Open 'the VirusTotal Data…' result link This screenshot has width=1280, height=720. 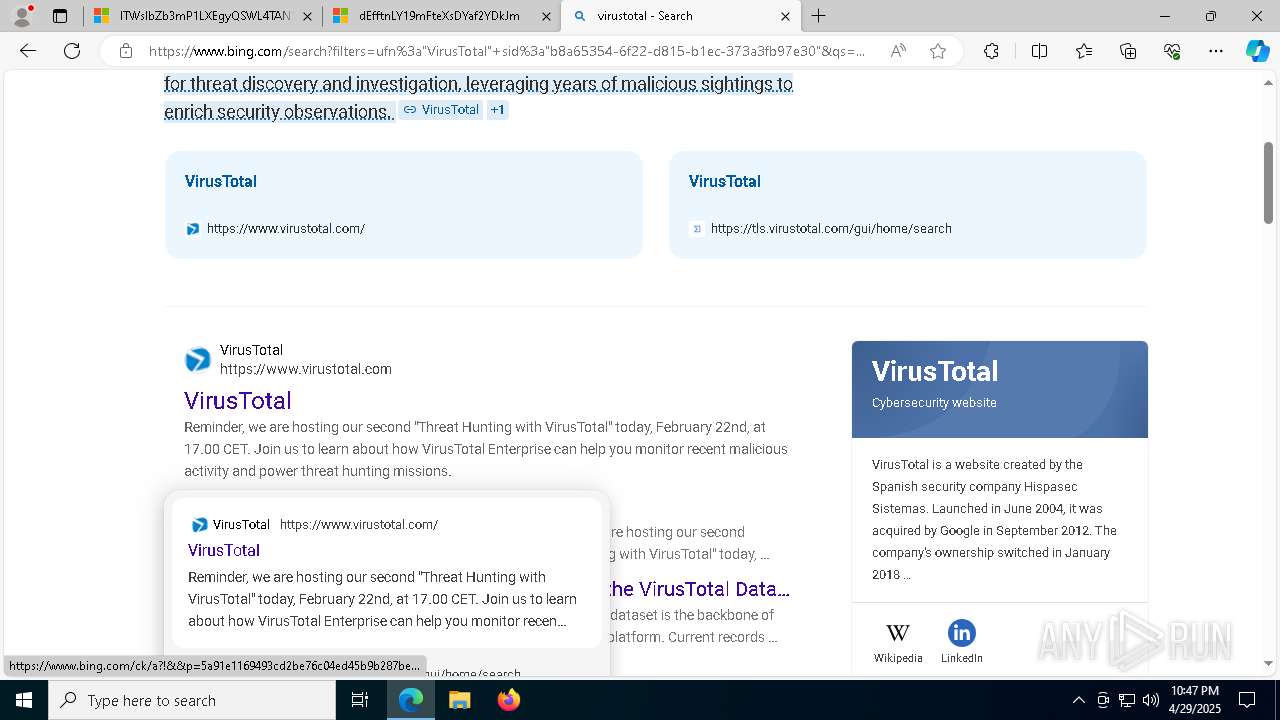pyautogui.click(x=699, y=589)
